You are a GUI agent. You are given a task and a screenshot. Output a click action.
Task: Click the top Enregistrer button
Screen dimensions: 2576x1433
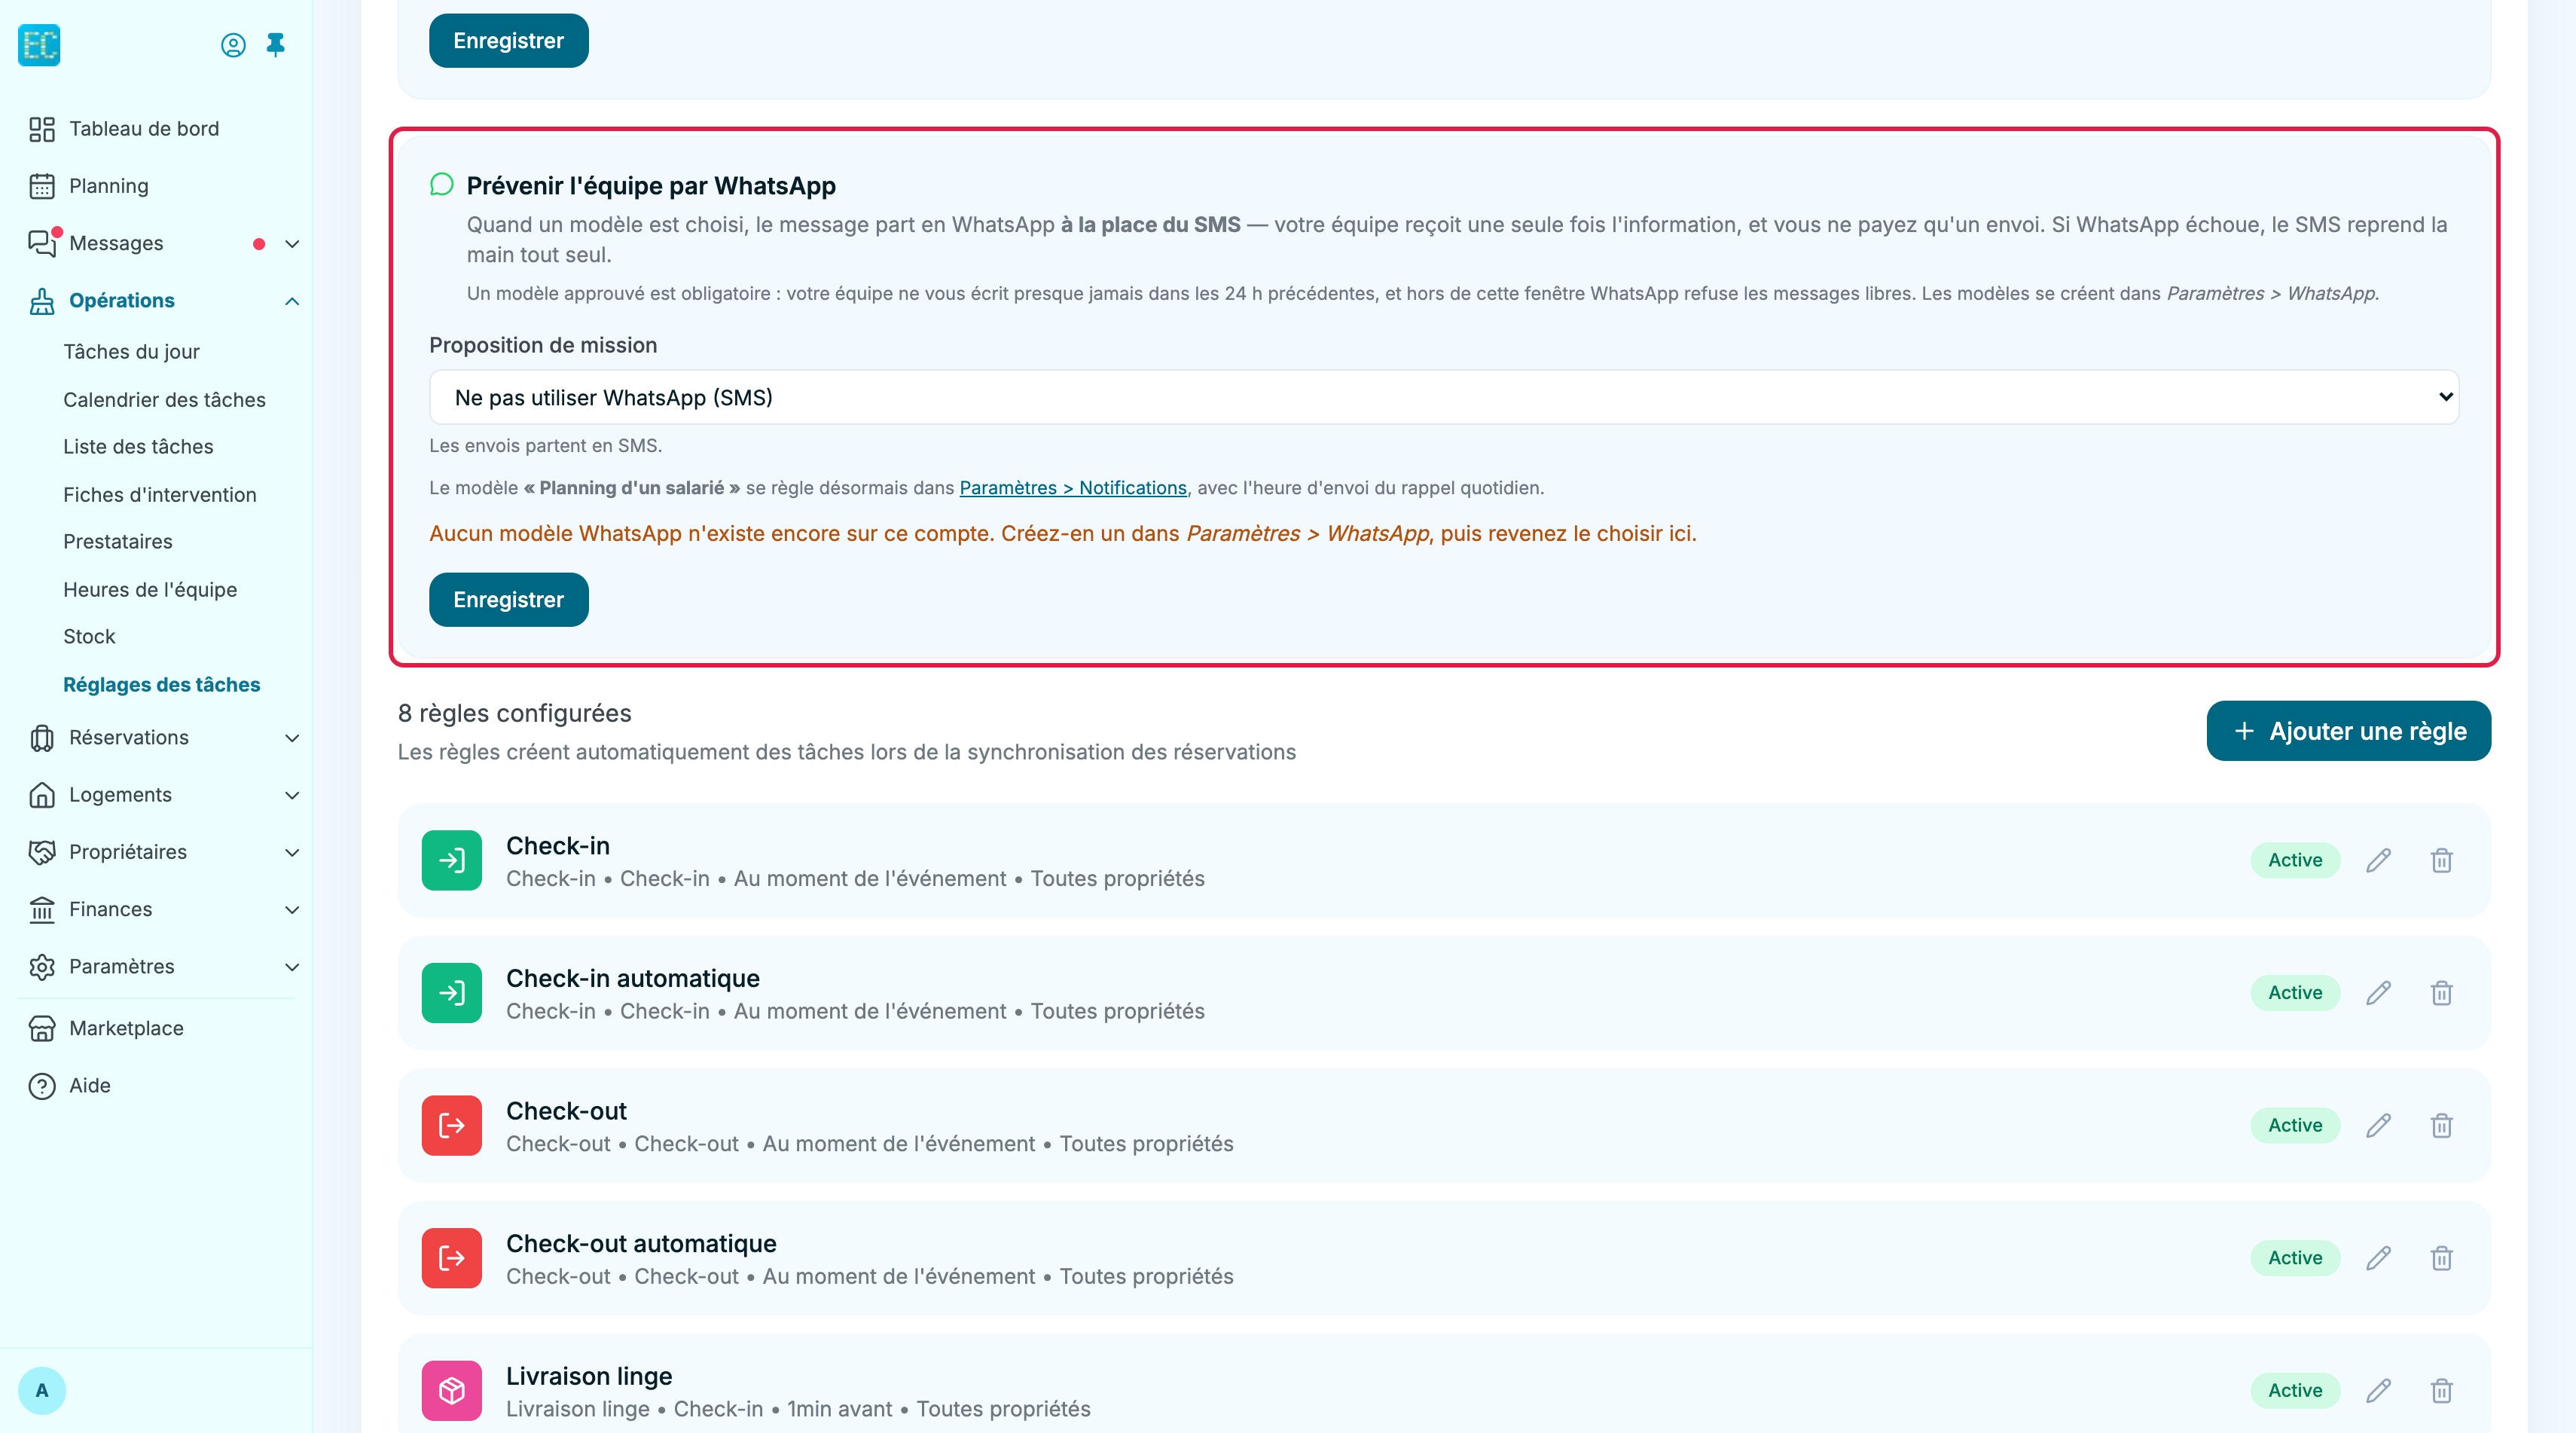coord(508,41)
